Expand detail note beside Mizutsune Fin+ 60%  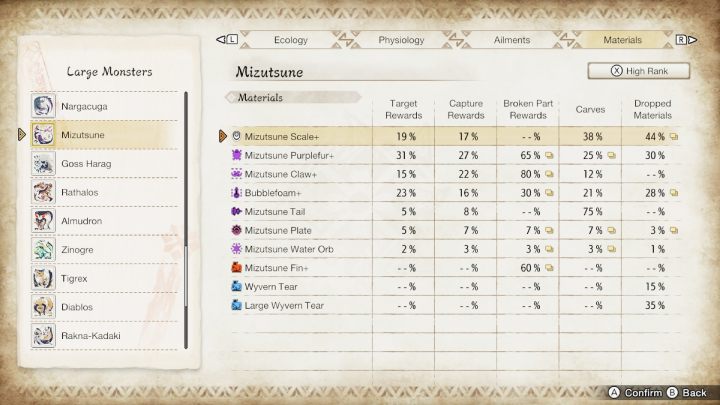[x=549, y=267]
